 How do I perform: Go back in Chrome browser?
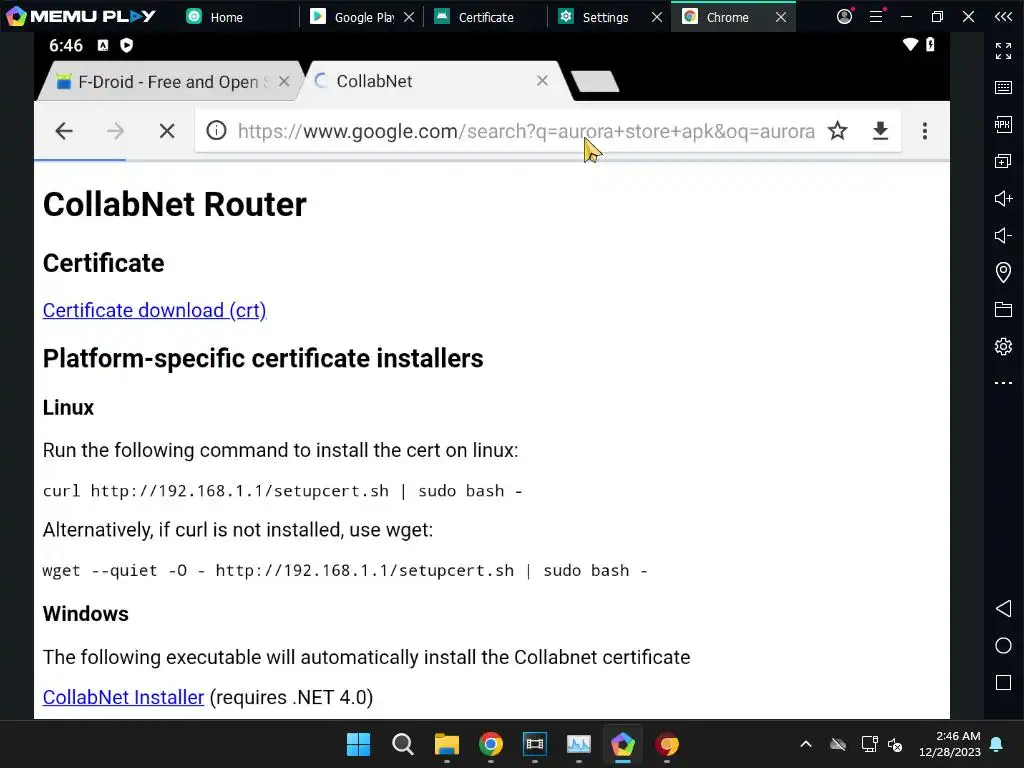[64, 131]
